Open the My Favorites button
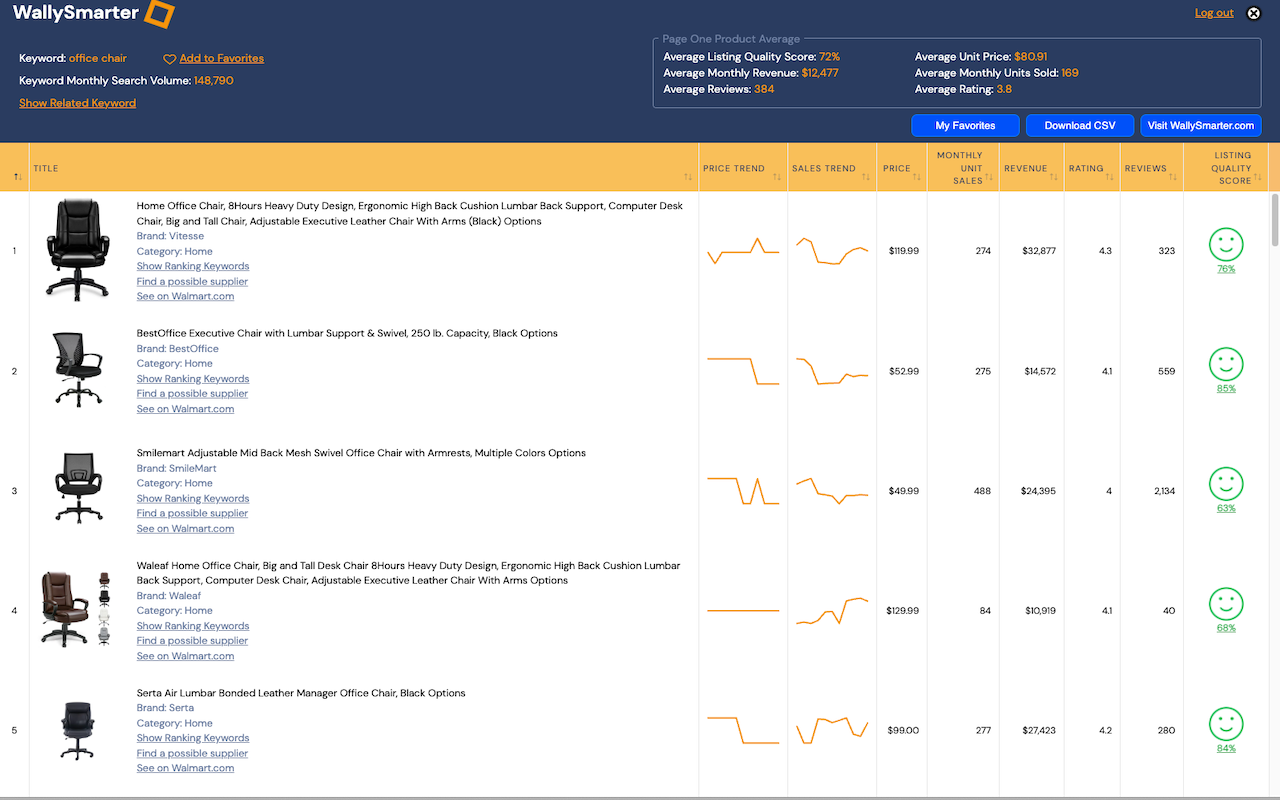The image size is (1280, 800). (x=965, y=126)
